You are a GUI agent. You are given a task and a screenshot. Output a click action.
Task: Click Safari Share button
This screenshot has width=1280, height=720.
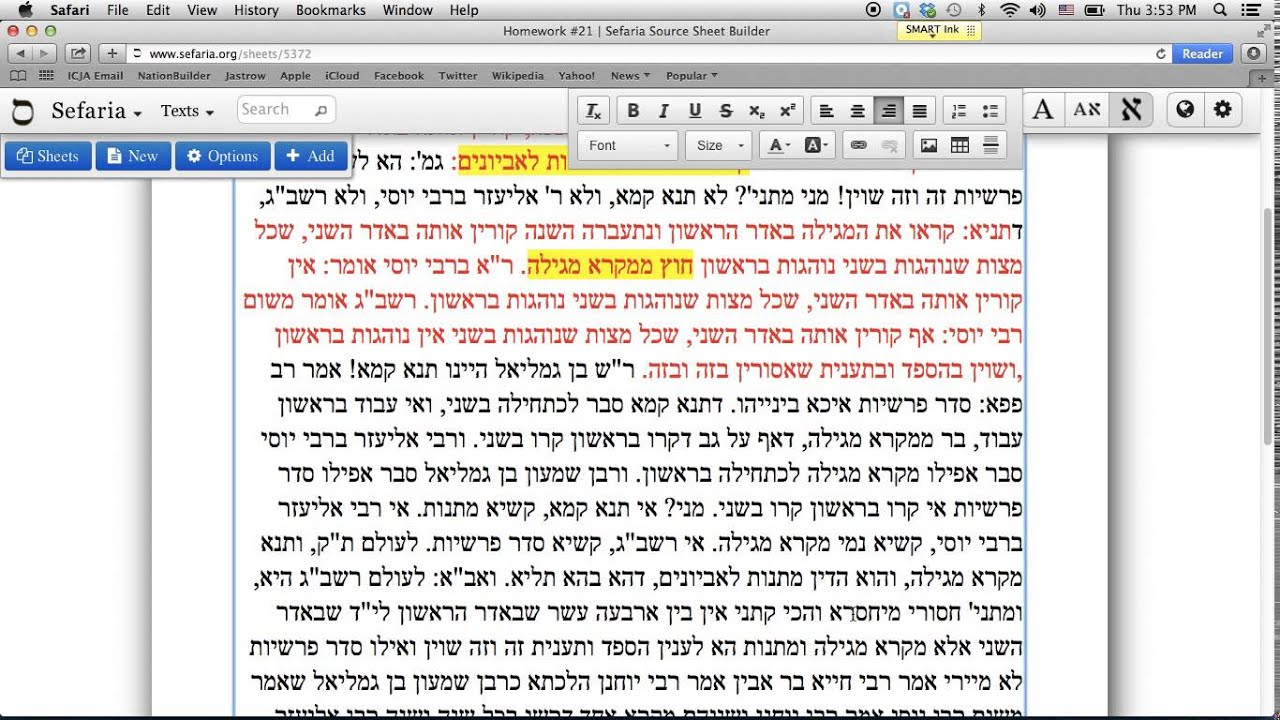[78, 54]
